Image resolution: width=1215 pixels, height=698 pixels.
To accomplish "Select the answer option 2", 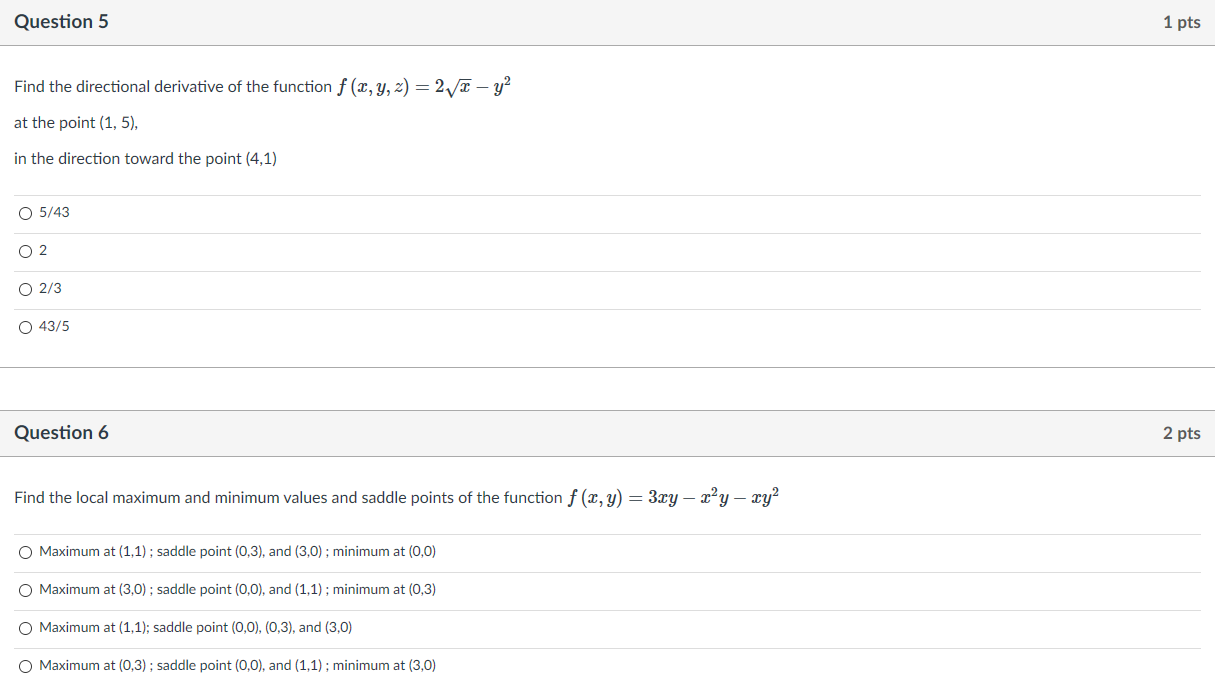I will (42, 250).
